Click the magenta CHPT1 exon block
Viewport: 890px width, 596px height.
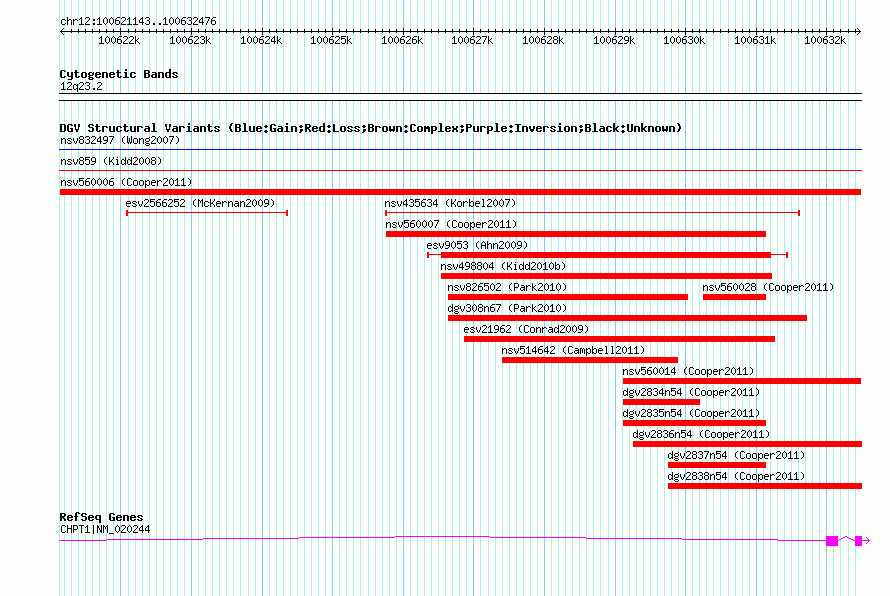coord(832,541)
